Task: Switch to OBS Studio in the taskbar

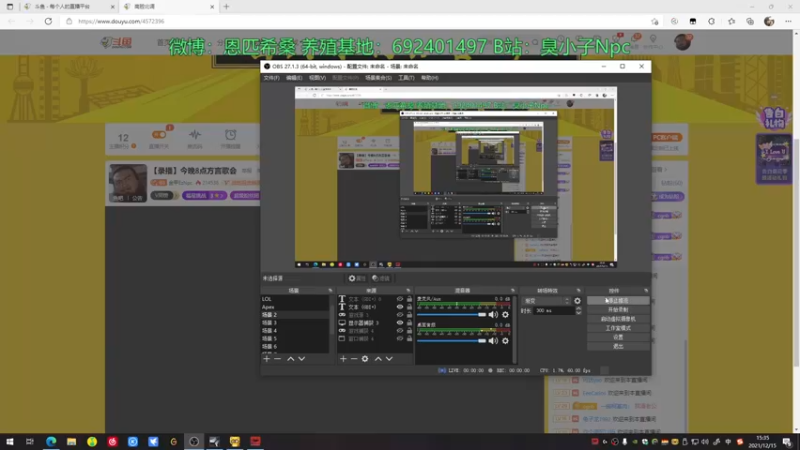Action: point(194,441)
